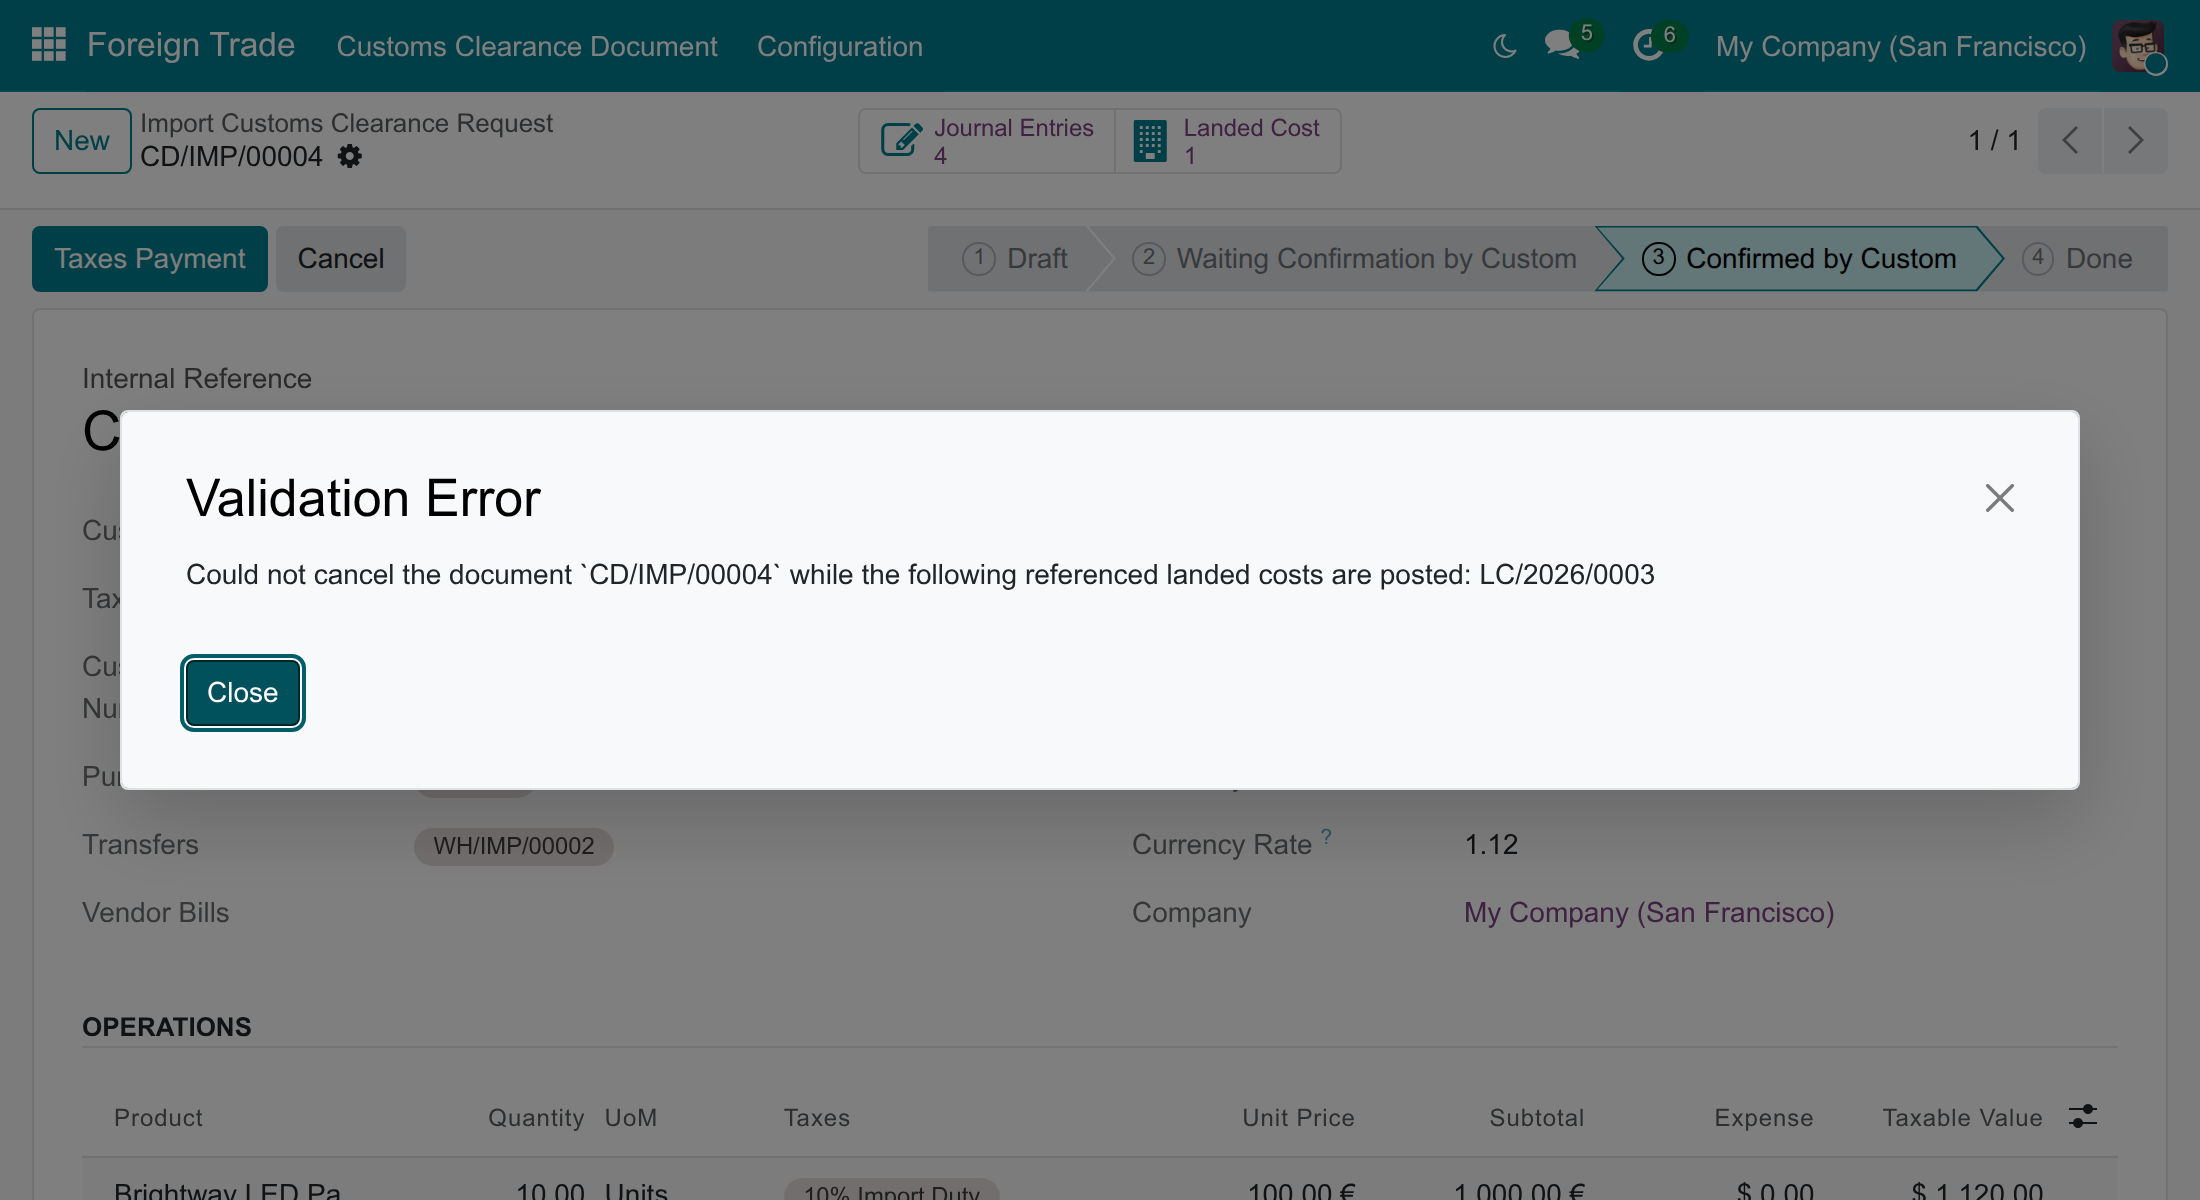Open Configuration menu

[840, 46]
